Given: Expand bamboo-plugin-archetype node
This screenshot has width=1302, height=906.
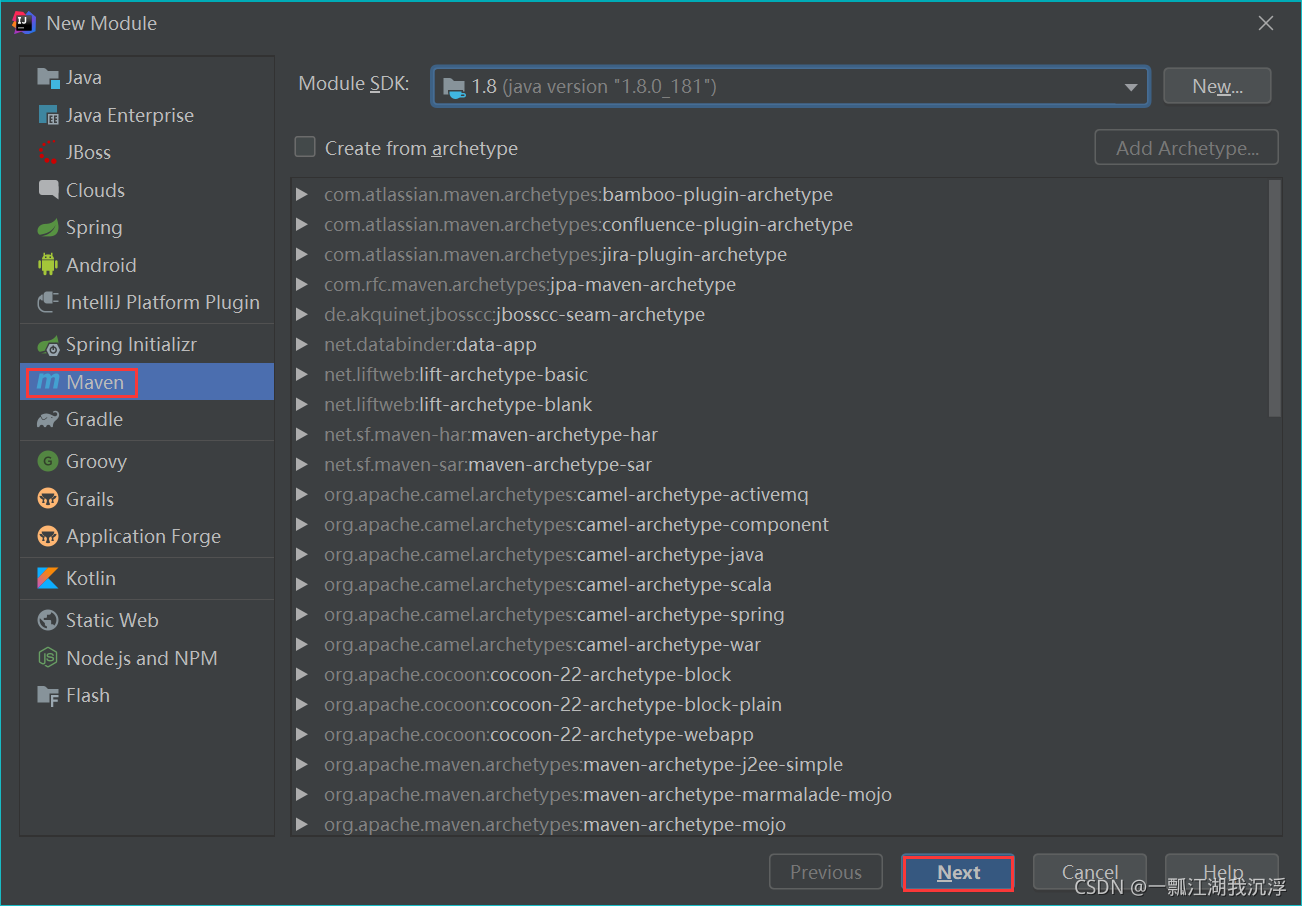Looking at the screenshot, I should click(302, 195).
